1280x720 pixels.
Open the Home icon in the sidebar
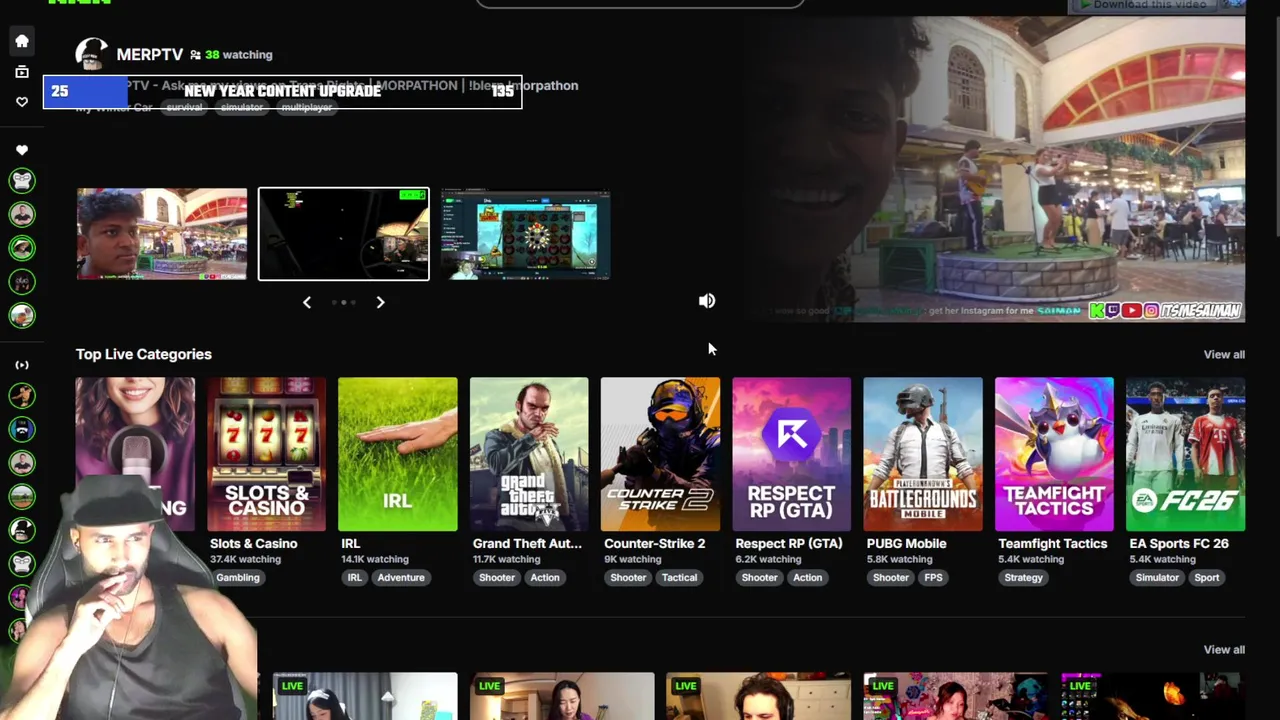pos(22,41)
